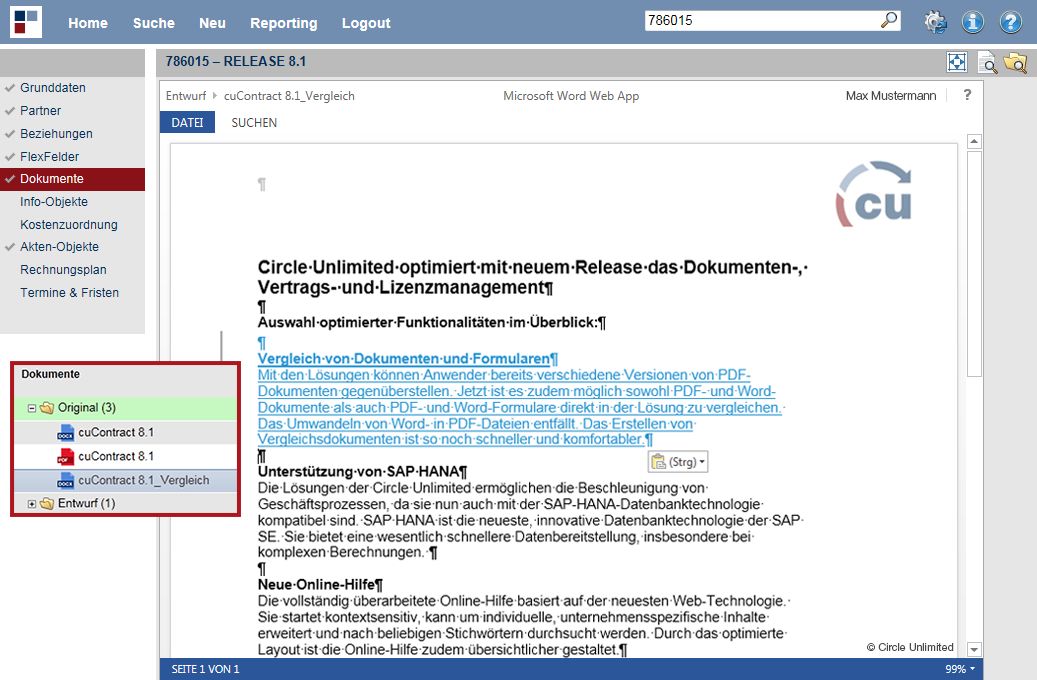Click the Logout link
Screen dimensions: 1037x680
coord(366,23)
